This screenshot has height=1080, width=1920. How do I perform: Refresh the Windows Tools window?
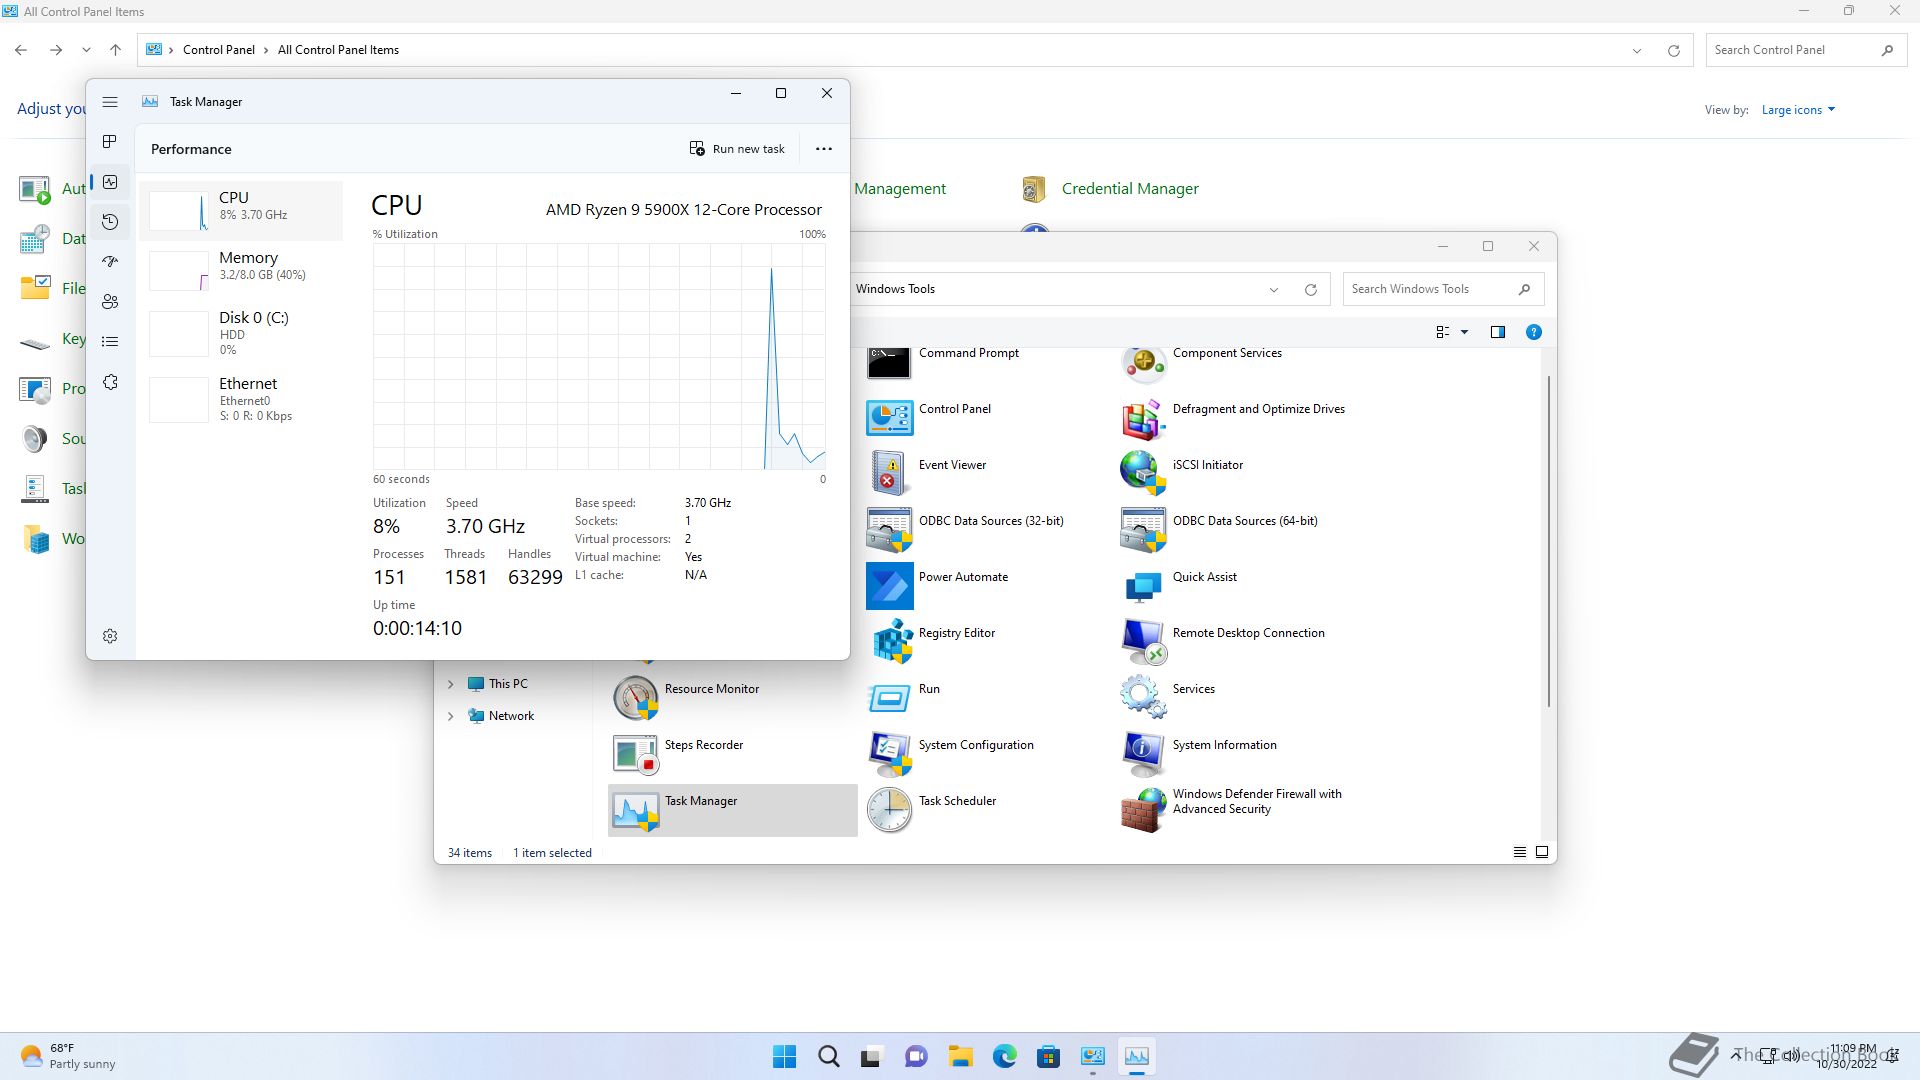point(1311,290)
